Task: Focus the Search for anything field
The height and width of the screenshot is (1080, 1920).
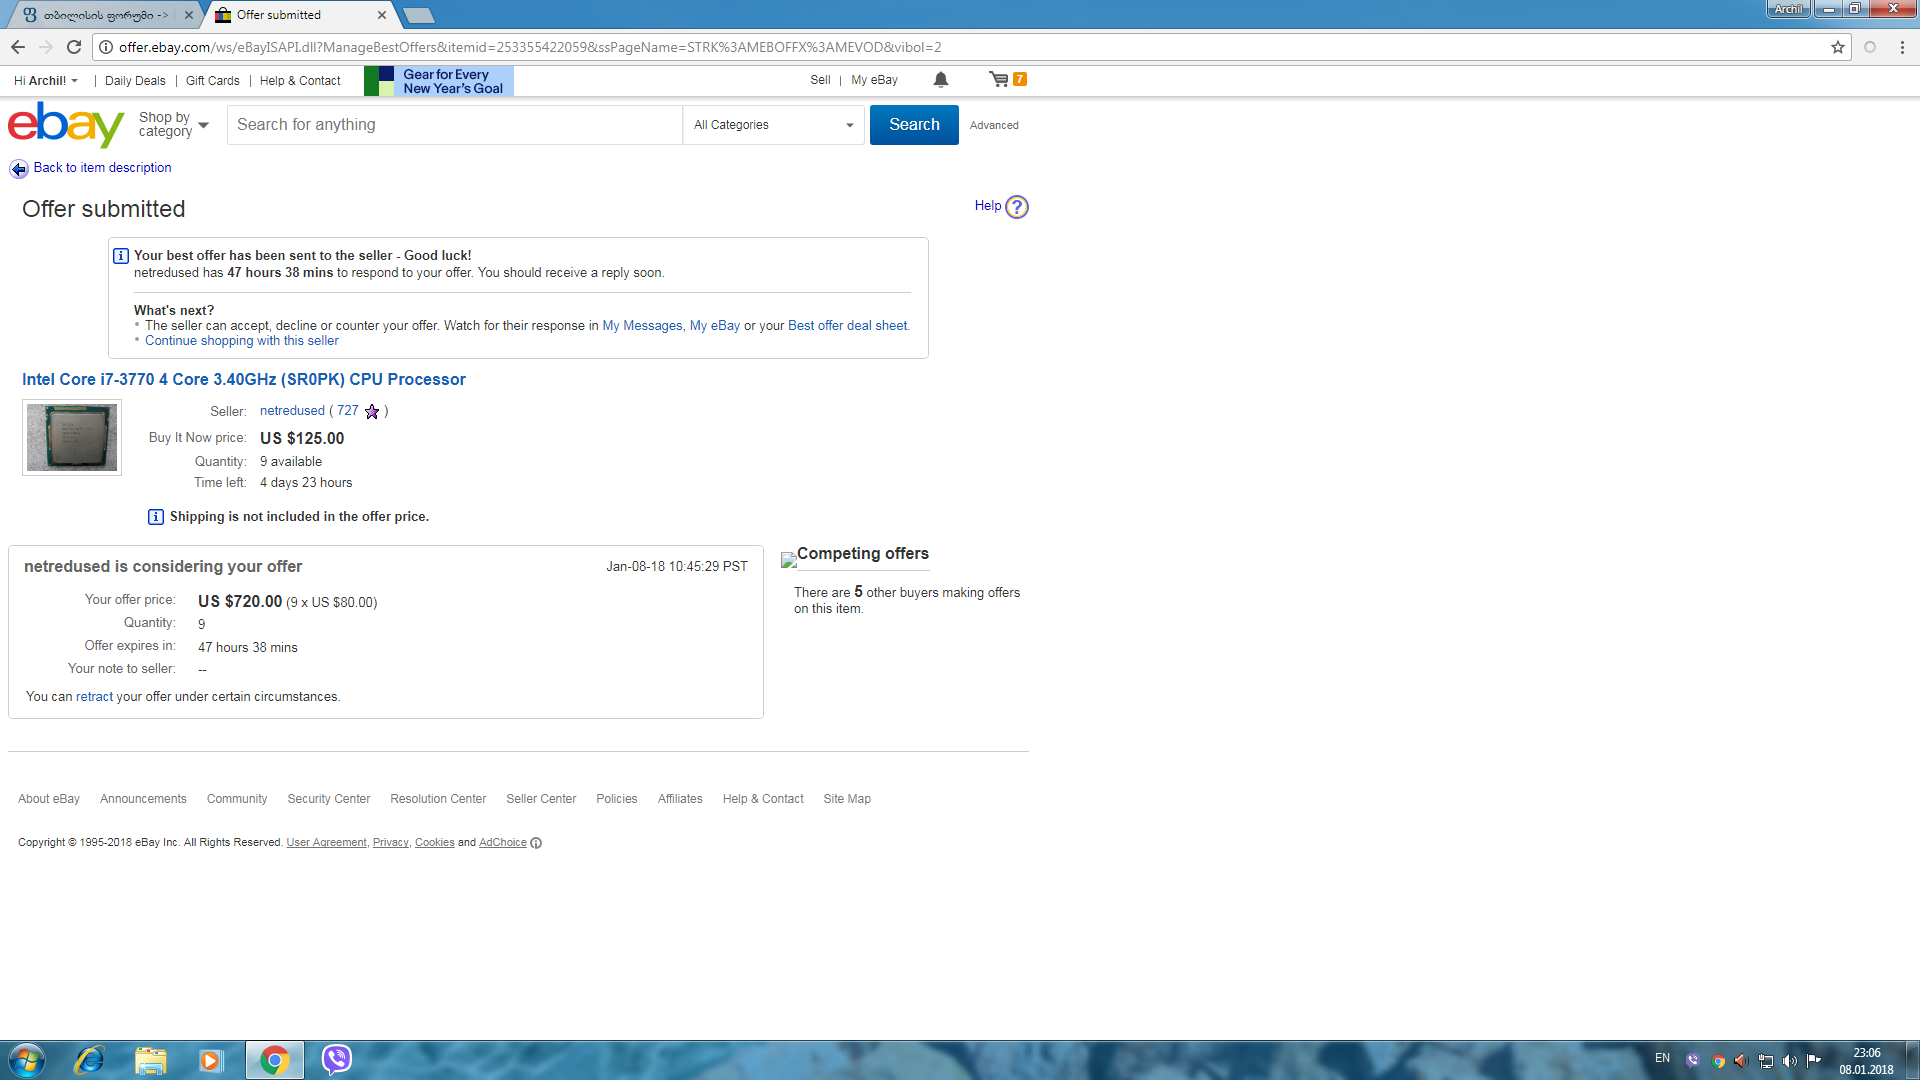Action: click(454, 125)
